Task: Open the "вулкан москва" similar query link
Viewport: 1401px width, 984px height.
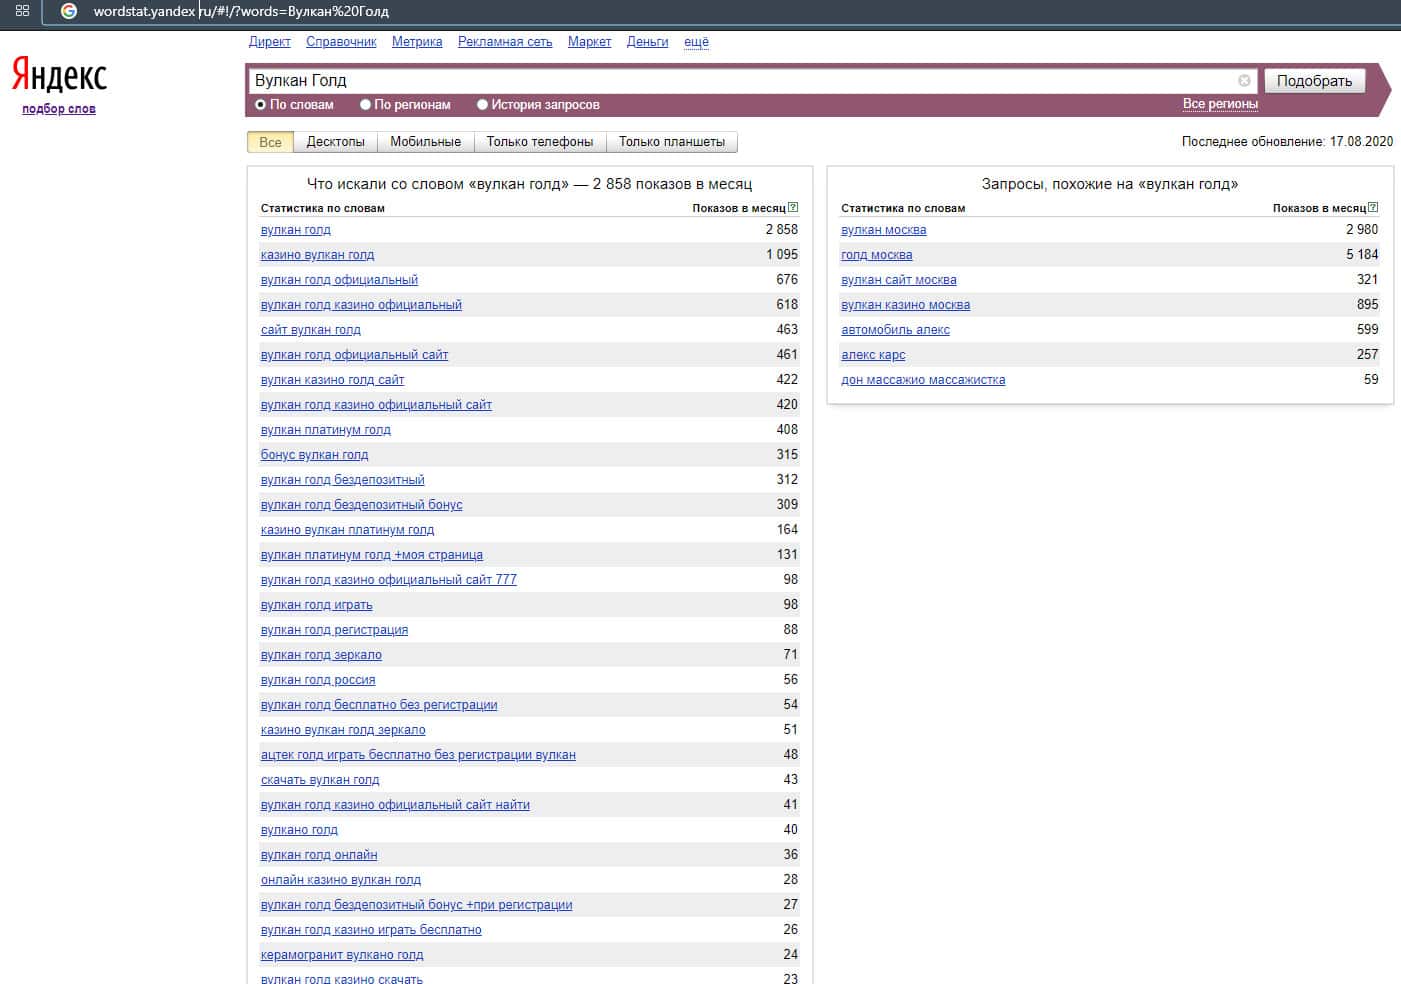Action: (883, 230)
